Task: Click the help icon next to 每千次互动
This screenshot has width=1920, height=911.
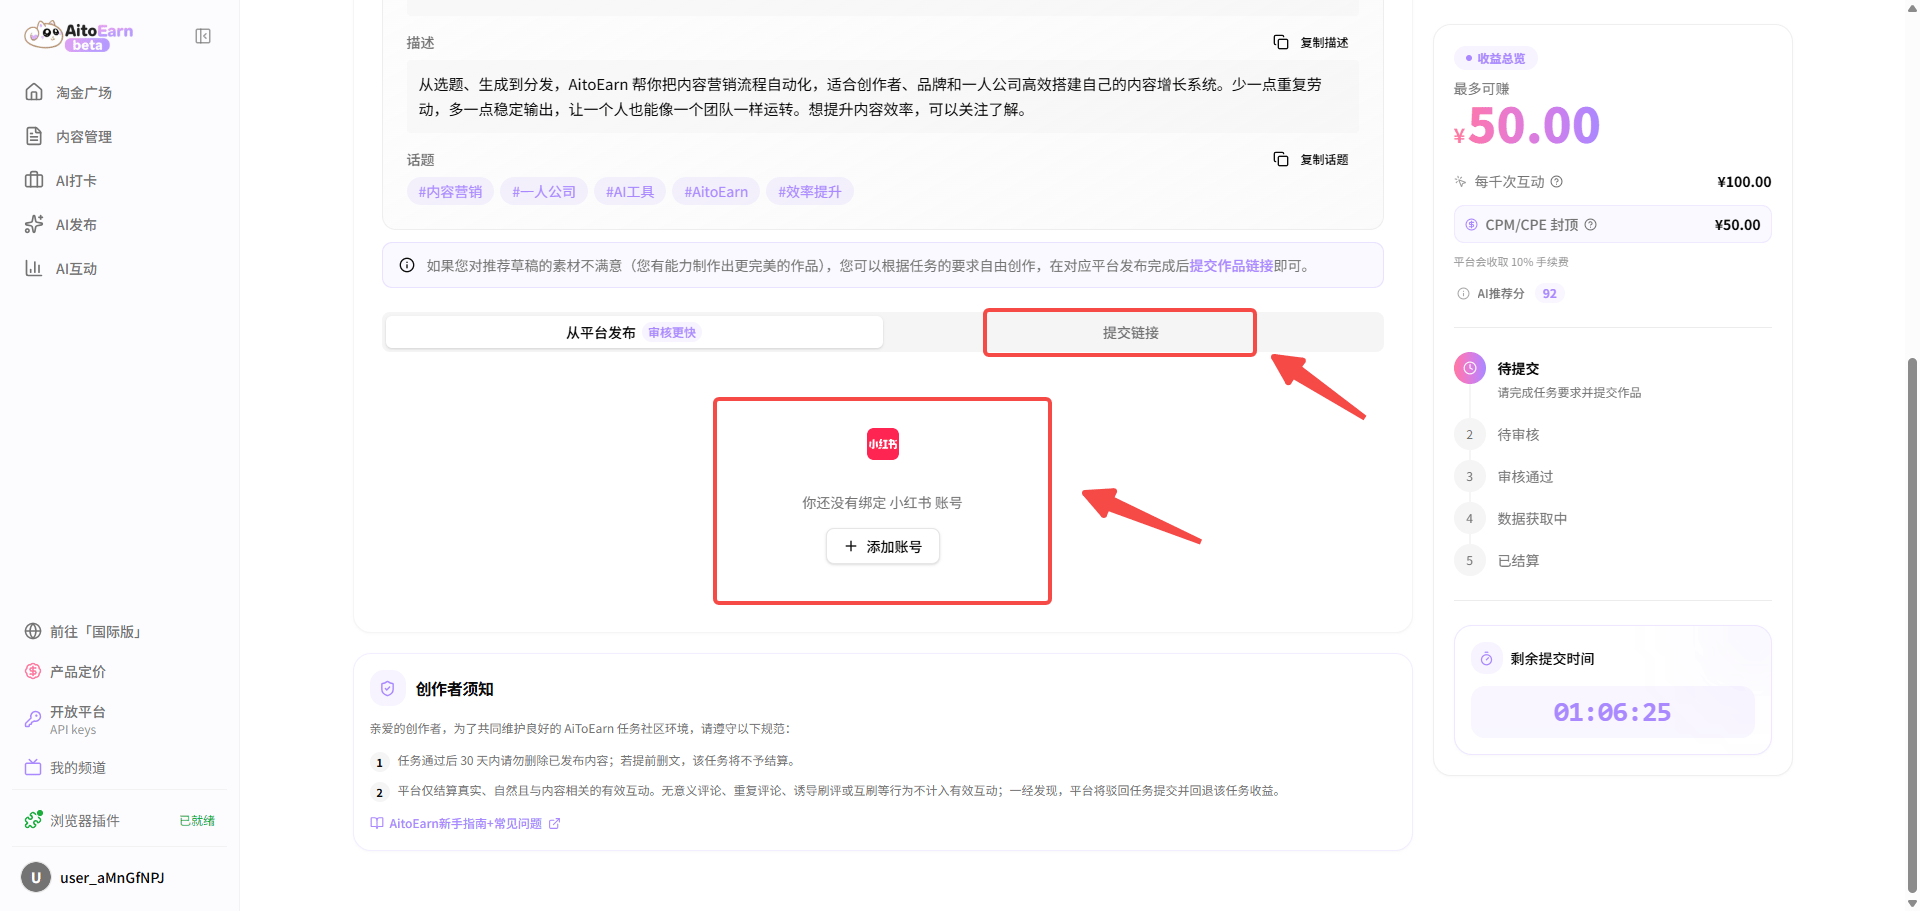Action: pyautogui.click(x=1556, y=181)
